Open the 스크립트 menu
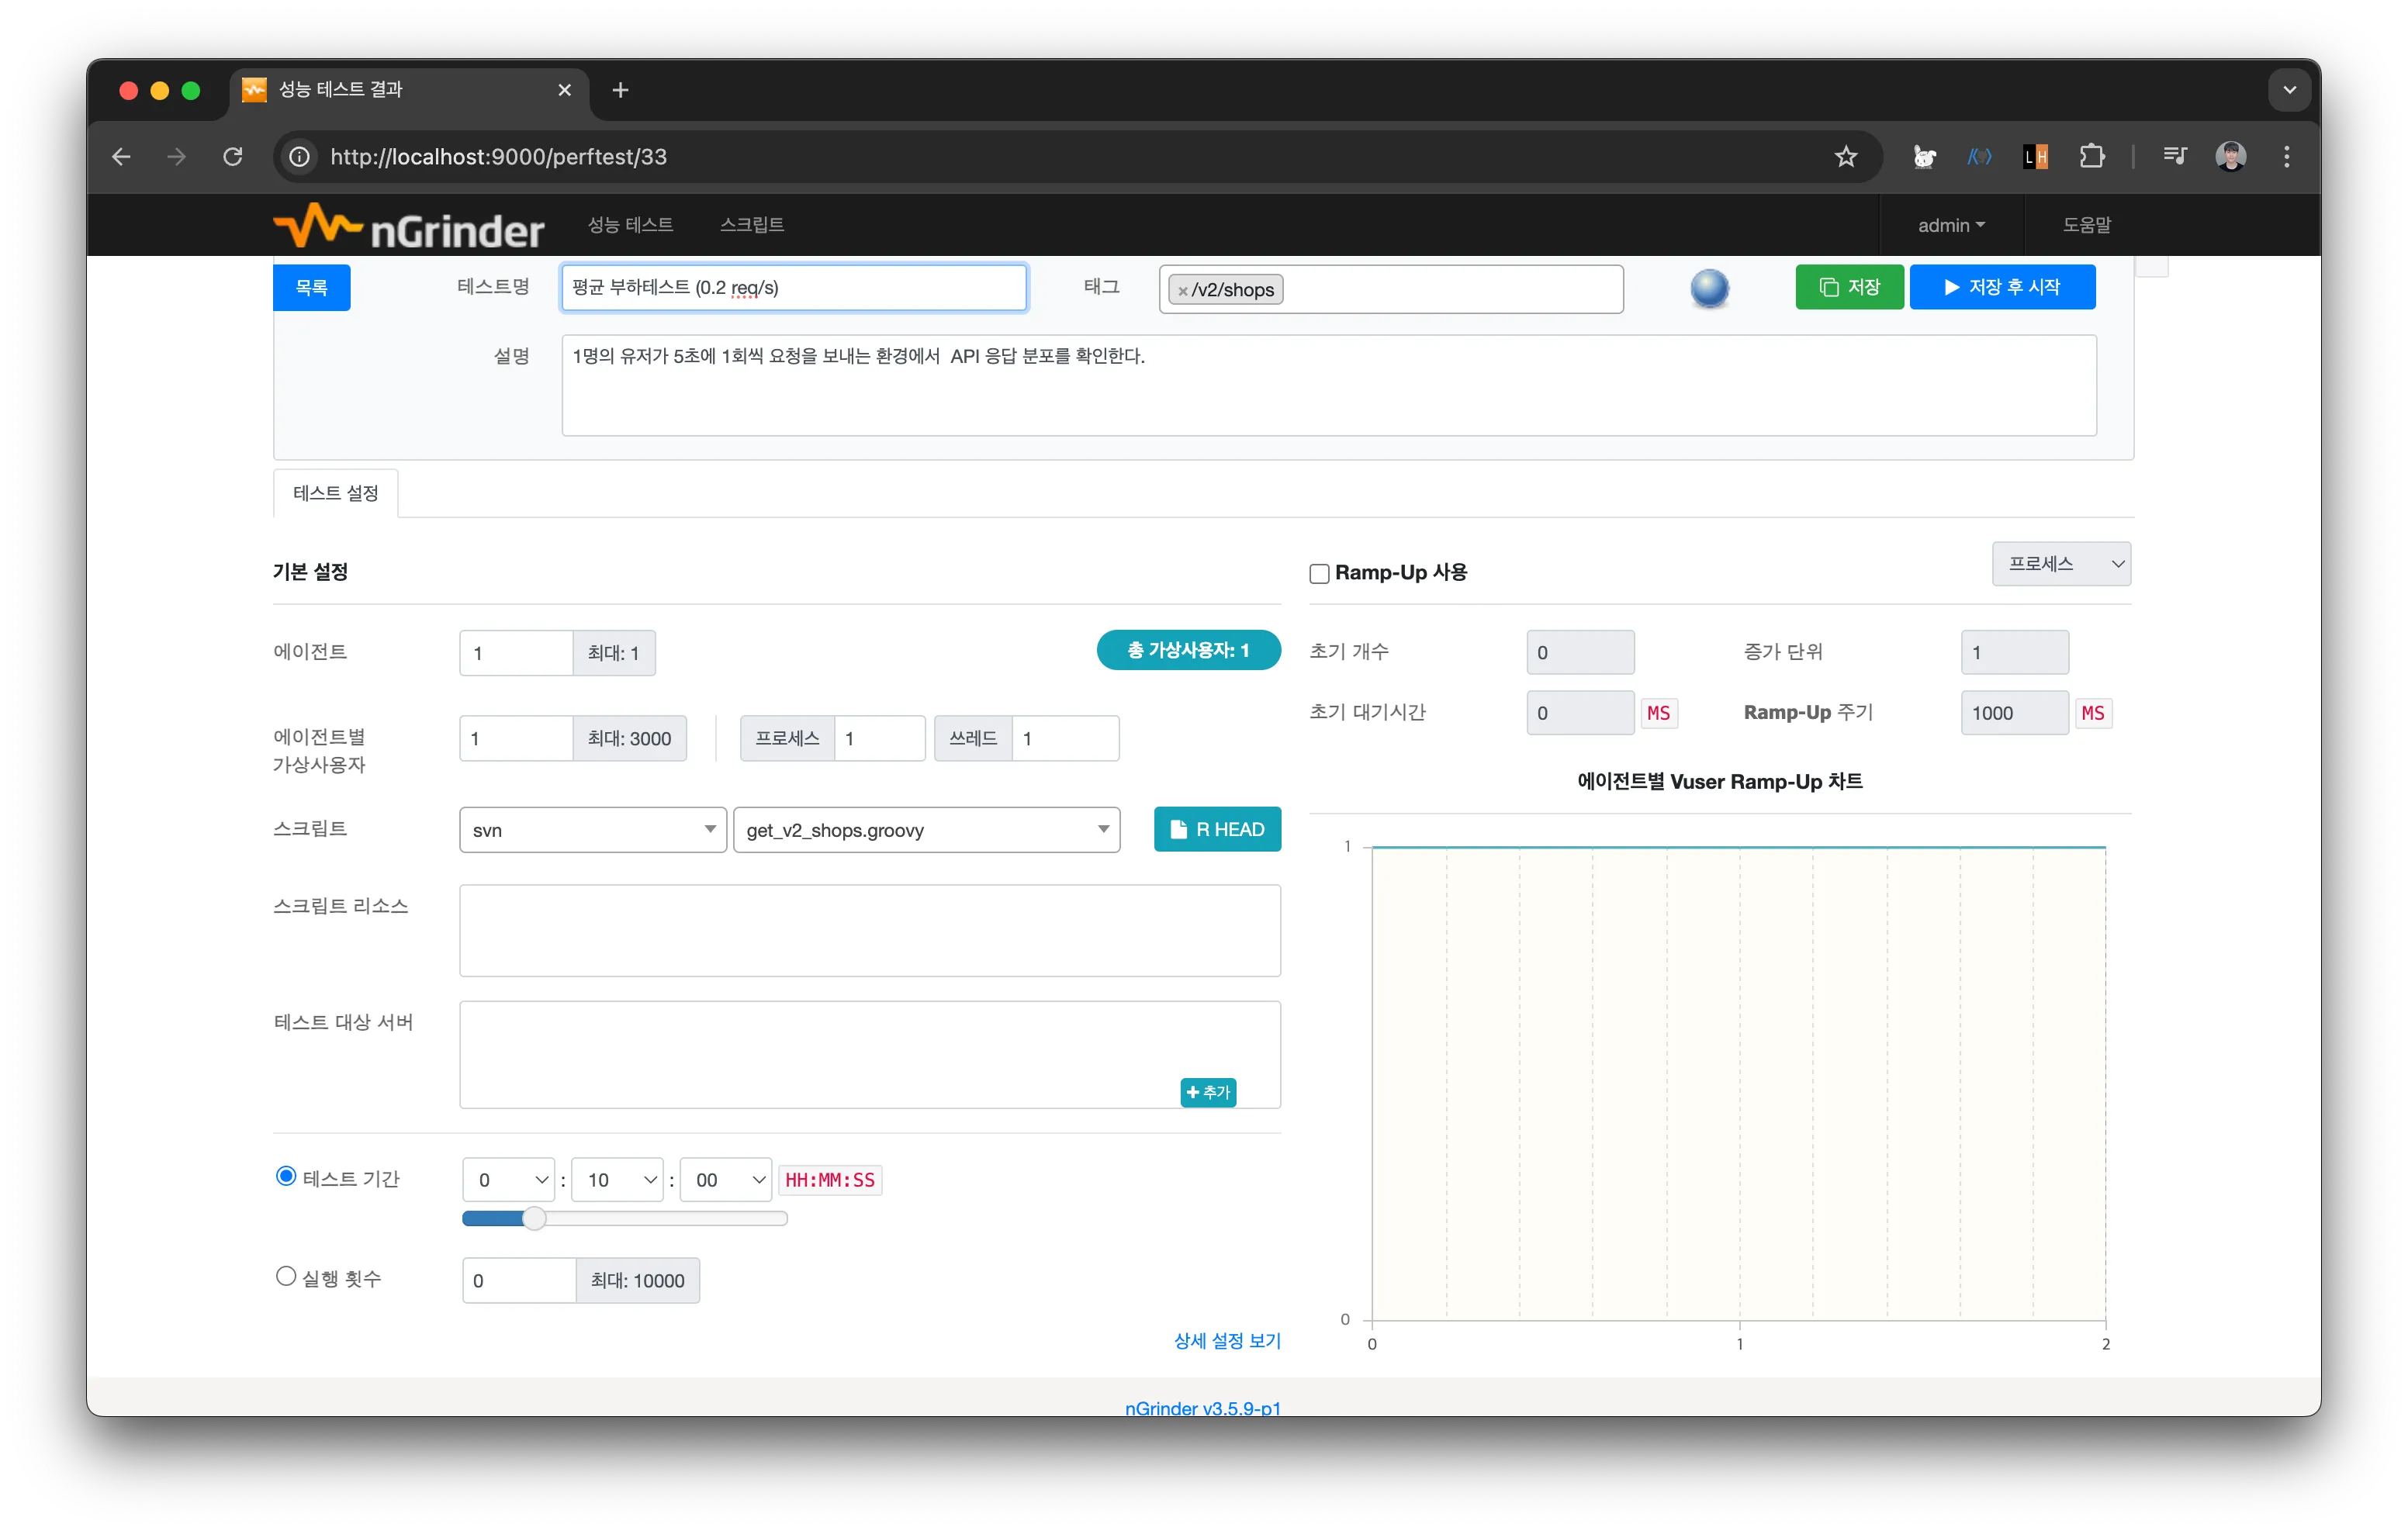2408x1531 pixels. (751, 225)
